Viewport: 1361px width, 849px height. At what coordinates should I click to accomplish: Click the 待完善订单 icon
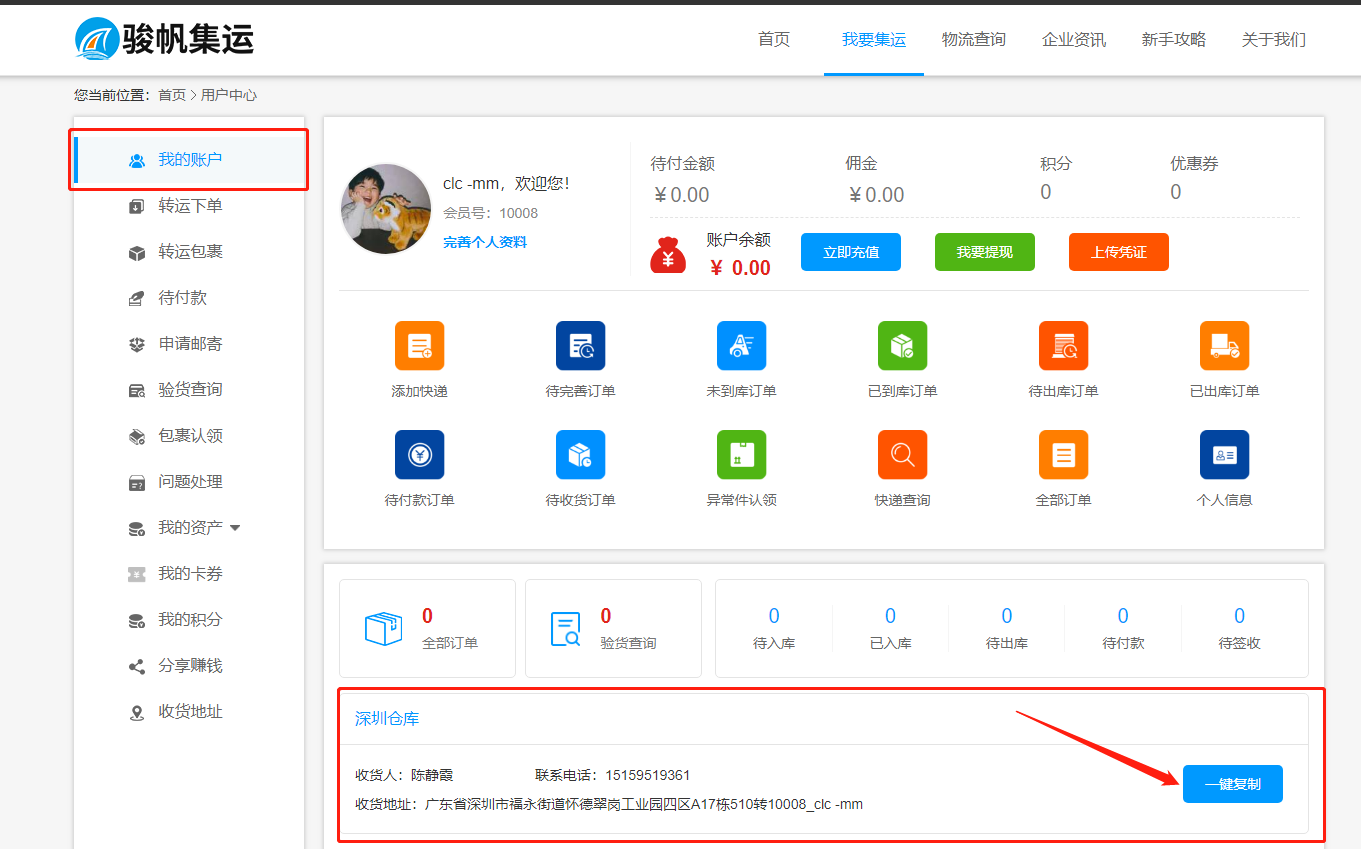[580, 346]
